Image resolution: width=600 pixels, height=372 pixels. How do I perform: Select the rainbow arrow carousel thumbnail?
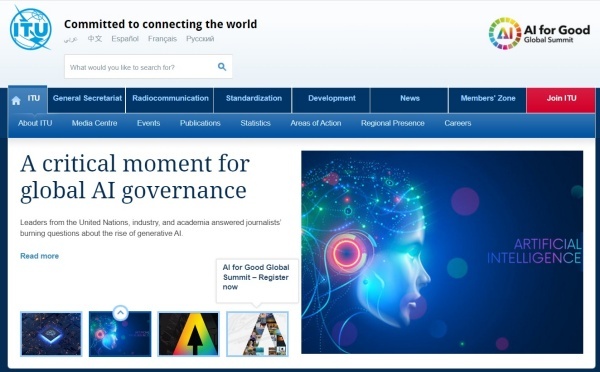[x=189, y=334]
